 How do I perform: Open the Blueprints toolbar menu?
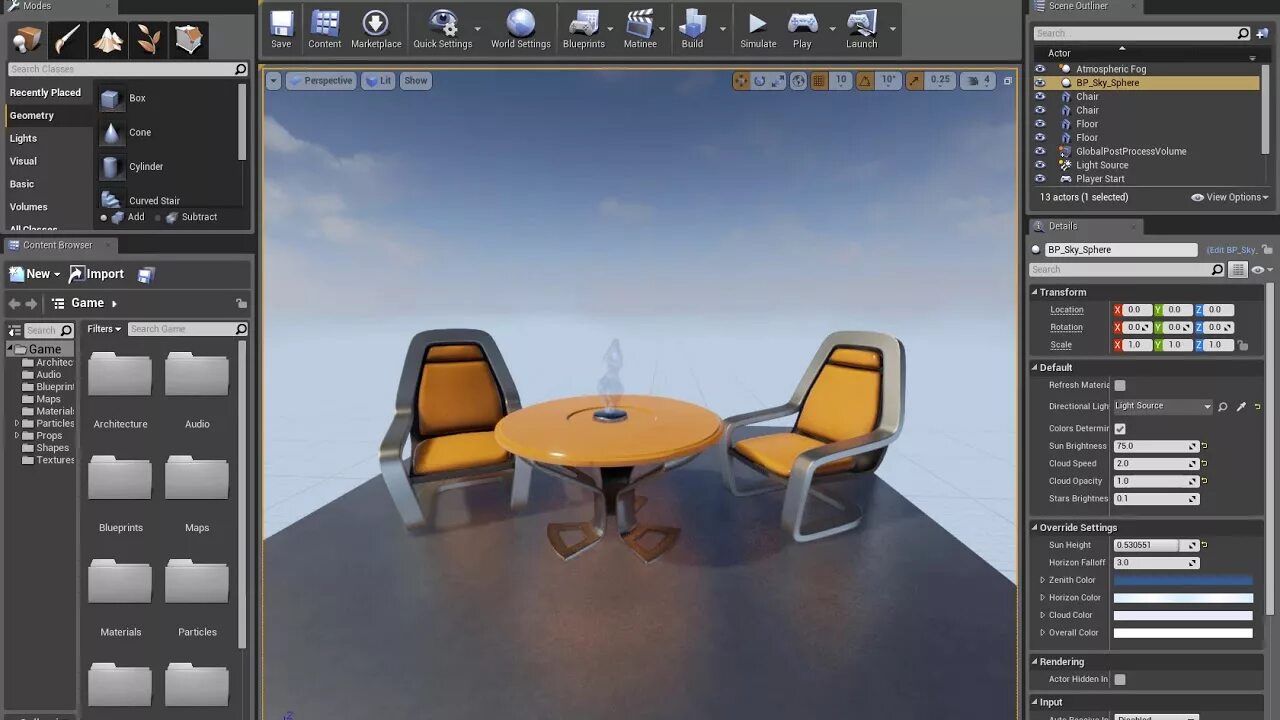pos(584,29)
